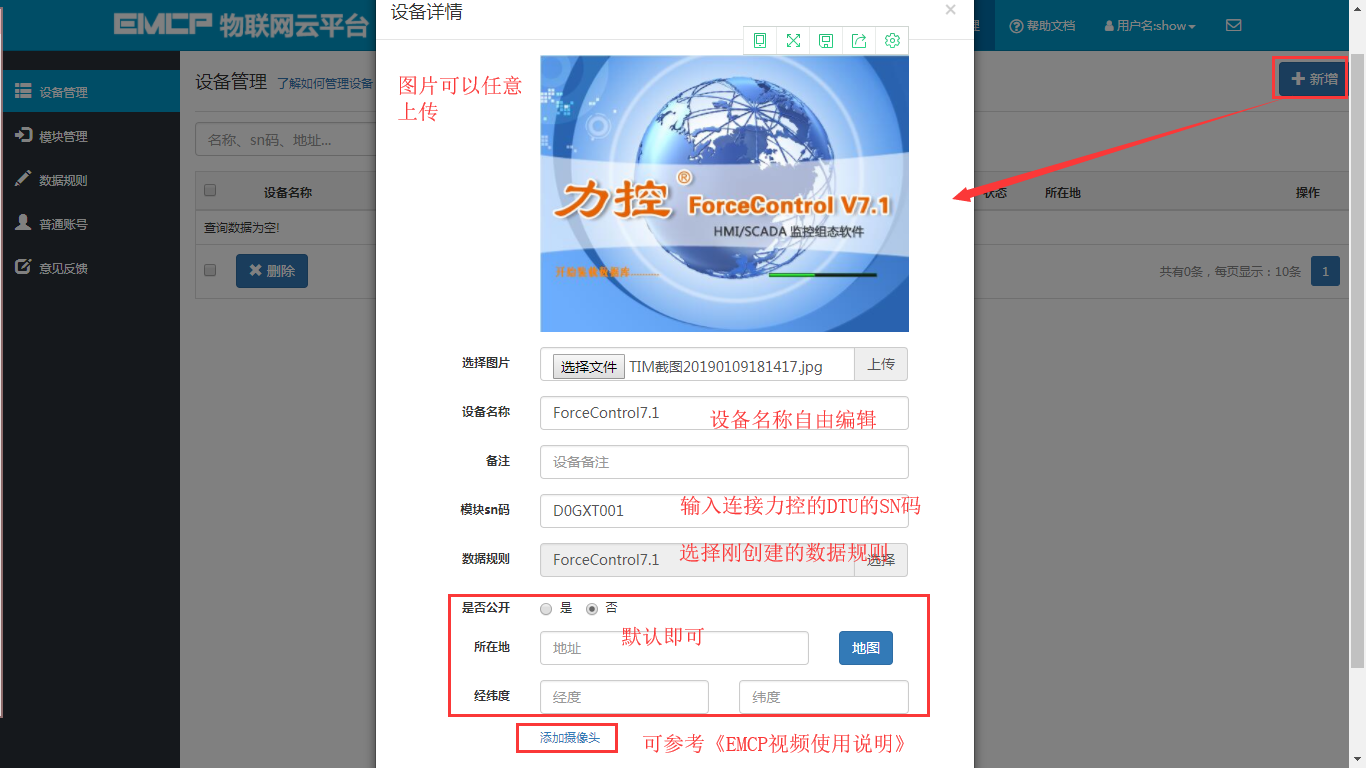Select the 是 radio button for 是否公开
Image resolution: width=1366 pixels, height=768 pixels.
pos(546,608)
